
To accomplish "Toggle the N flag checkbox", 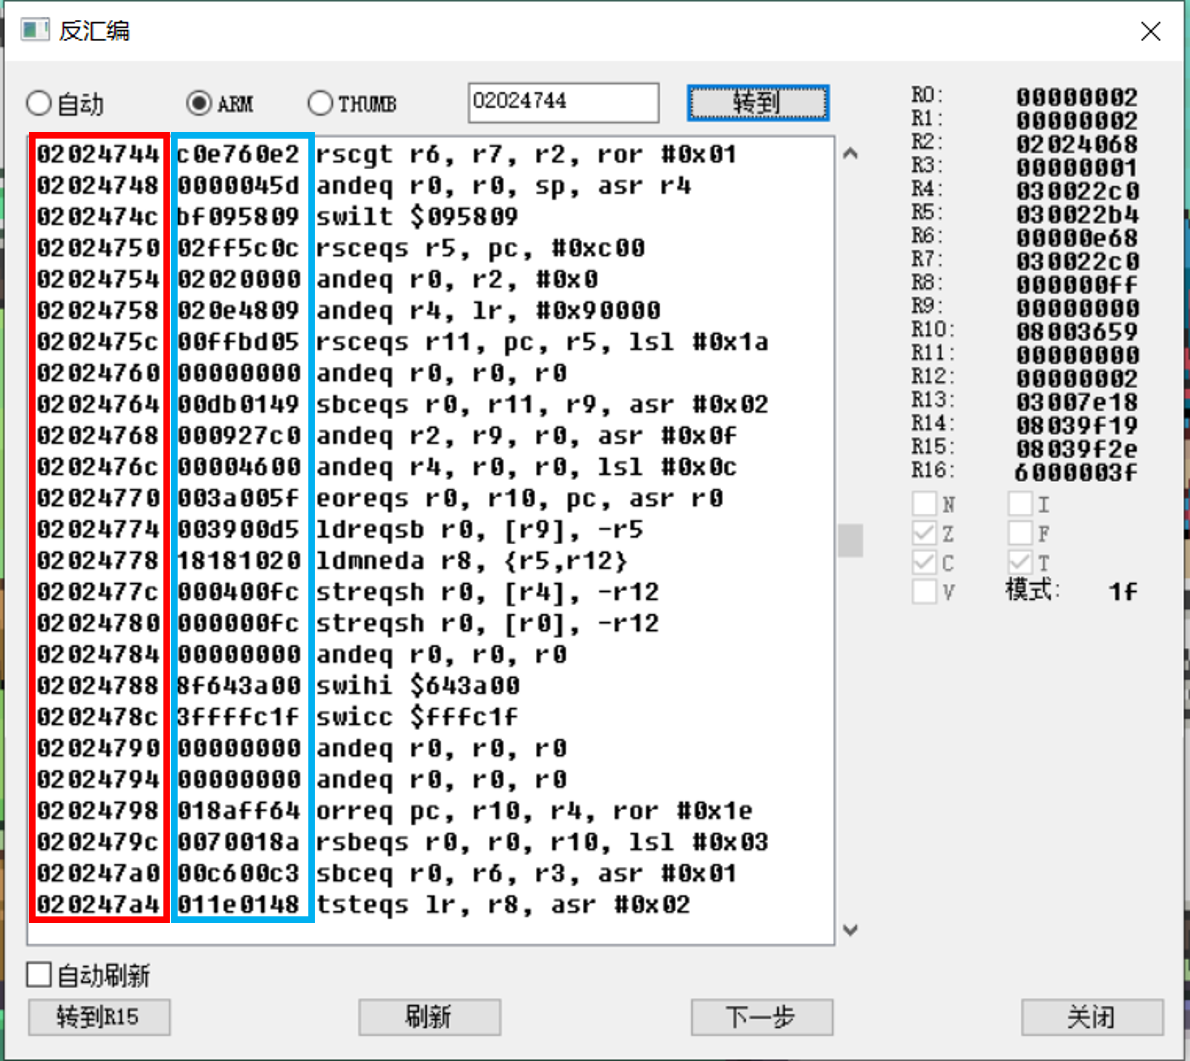I will pyautogui.click(x=924, y=503).
